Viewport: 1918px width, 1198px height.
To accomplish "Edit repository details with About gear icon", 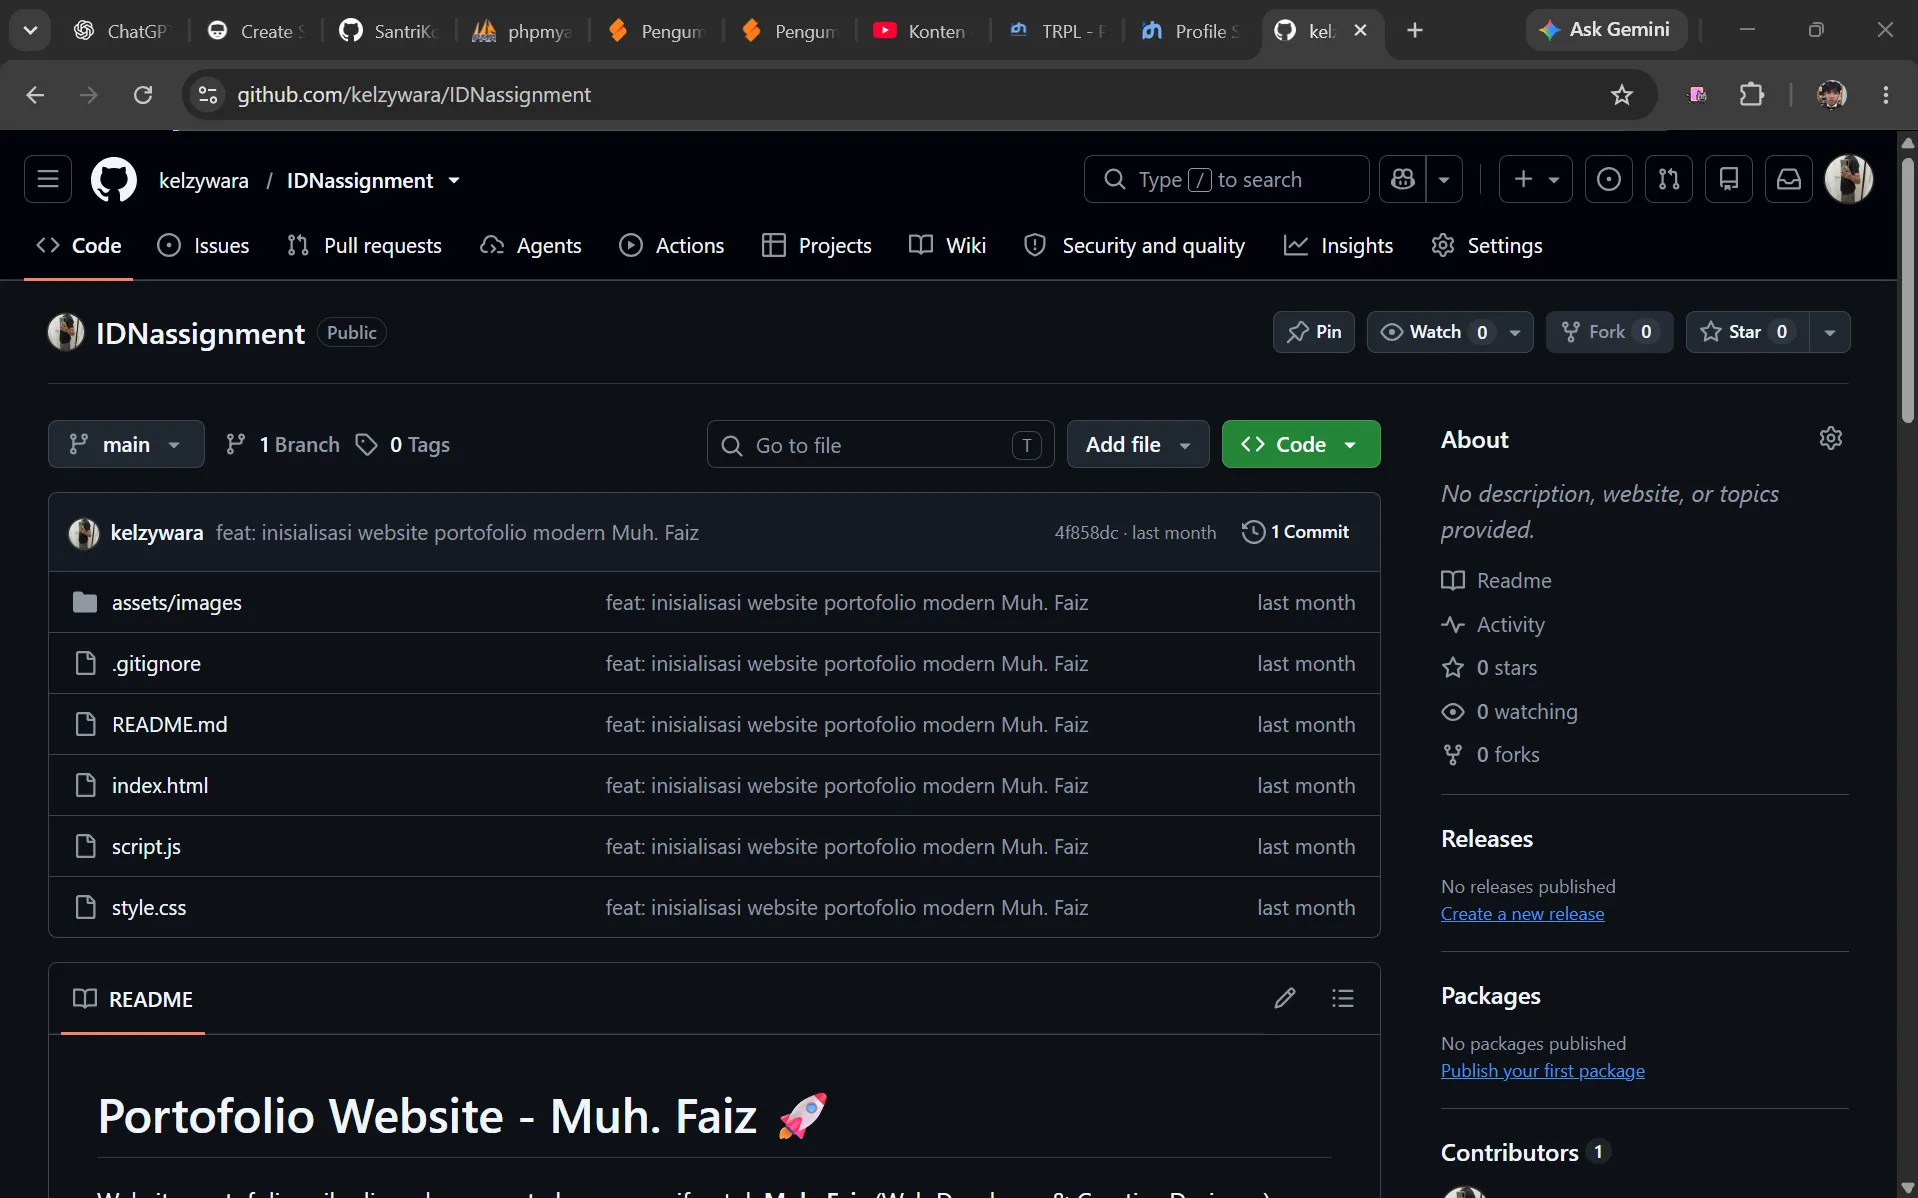I will (x=1831, y=439).
